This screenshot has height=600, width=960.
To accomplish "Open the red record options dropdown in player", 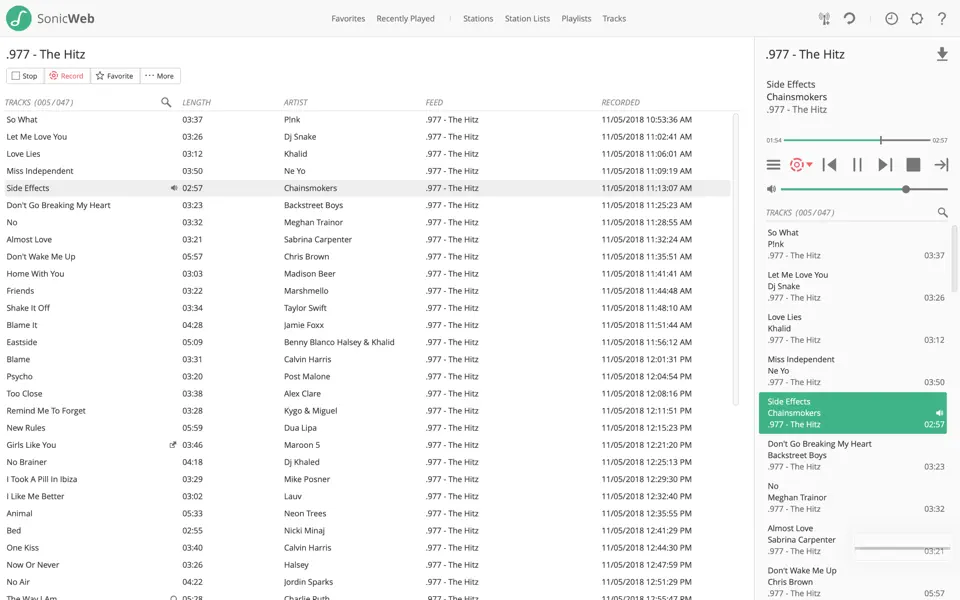I will [x=801, y=165].
